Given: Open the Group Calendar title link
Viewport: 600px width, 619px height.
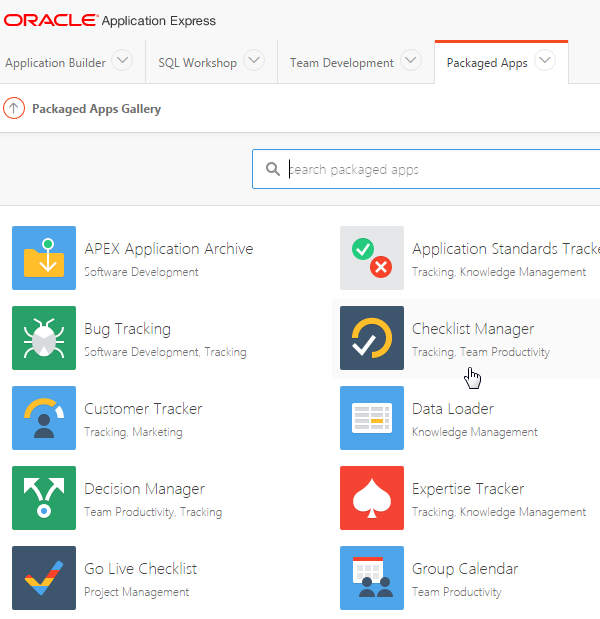Looking at the screenshot, I should [x=465, y=569].
